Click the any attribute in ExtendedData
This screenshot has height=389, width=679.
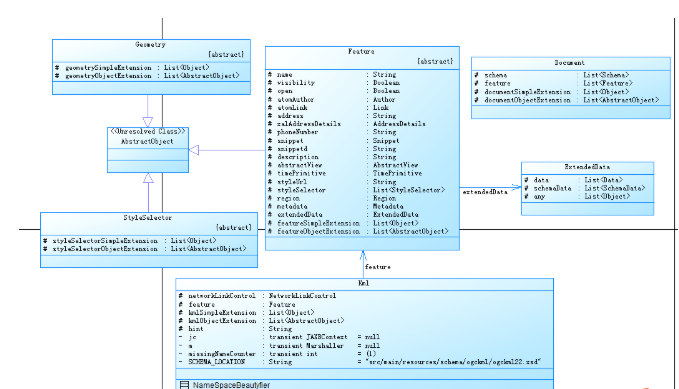coord(577,196)
